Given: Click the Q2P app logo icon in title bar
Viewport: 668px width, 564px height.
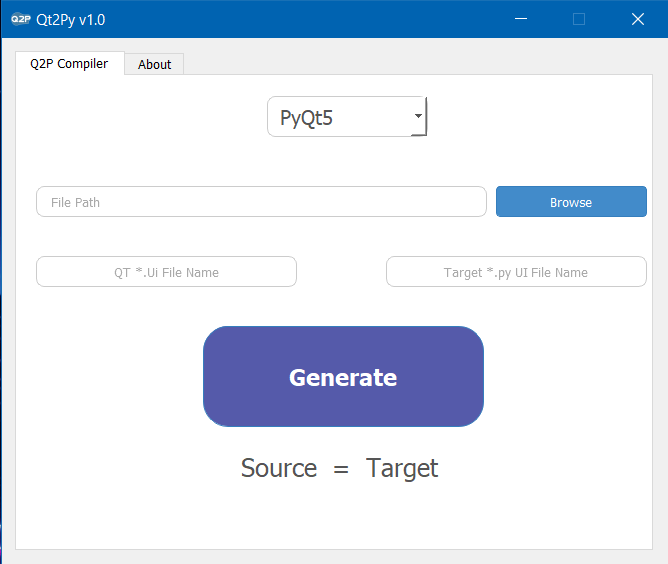Looking at the screenshot, I should click(20, 19).
